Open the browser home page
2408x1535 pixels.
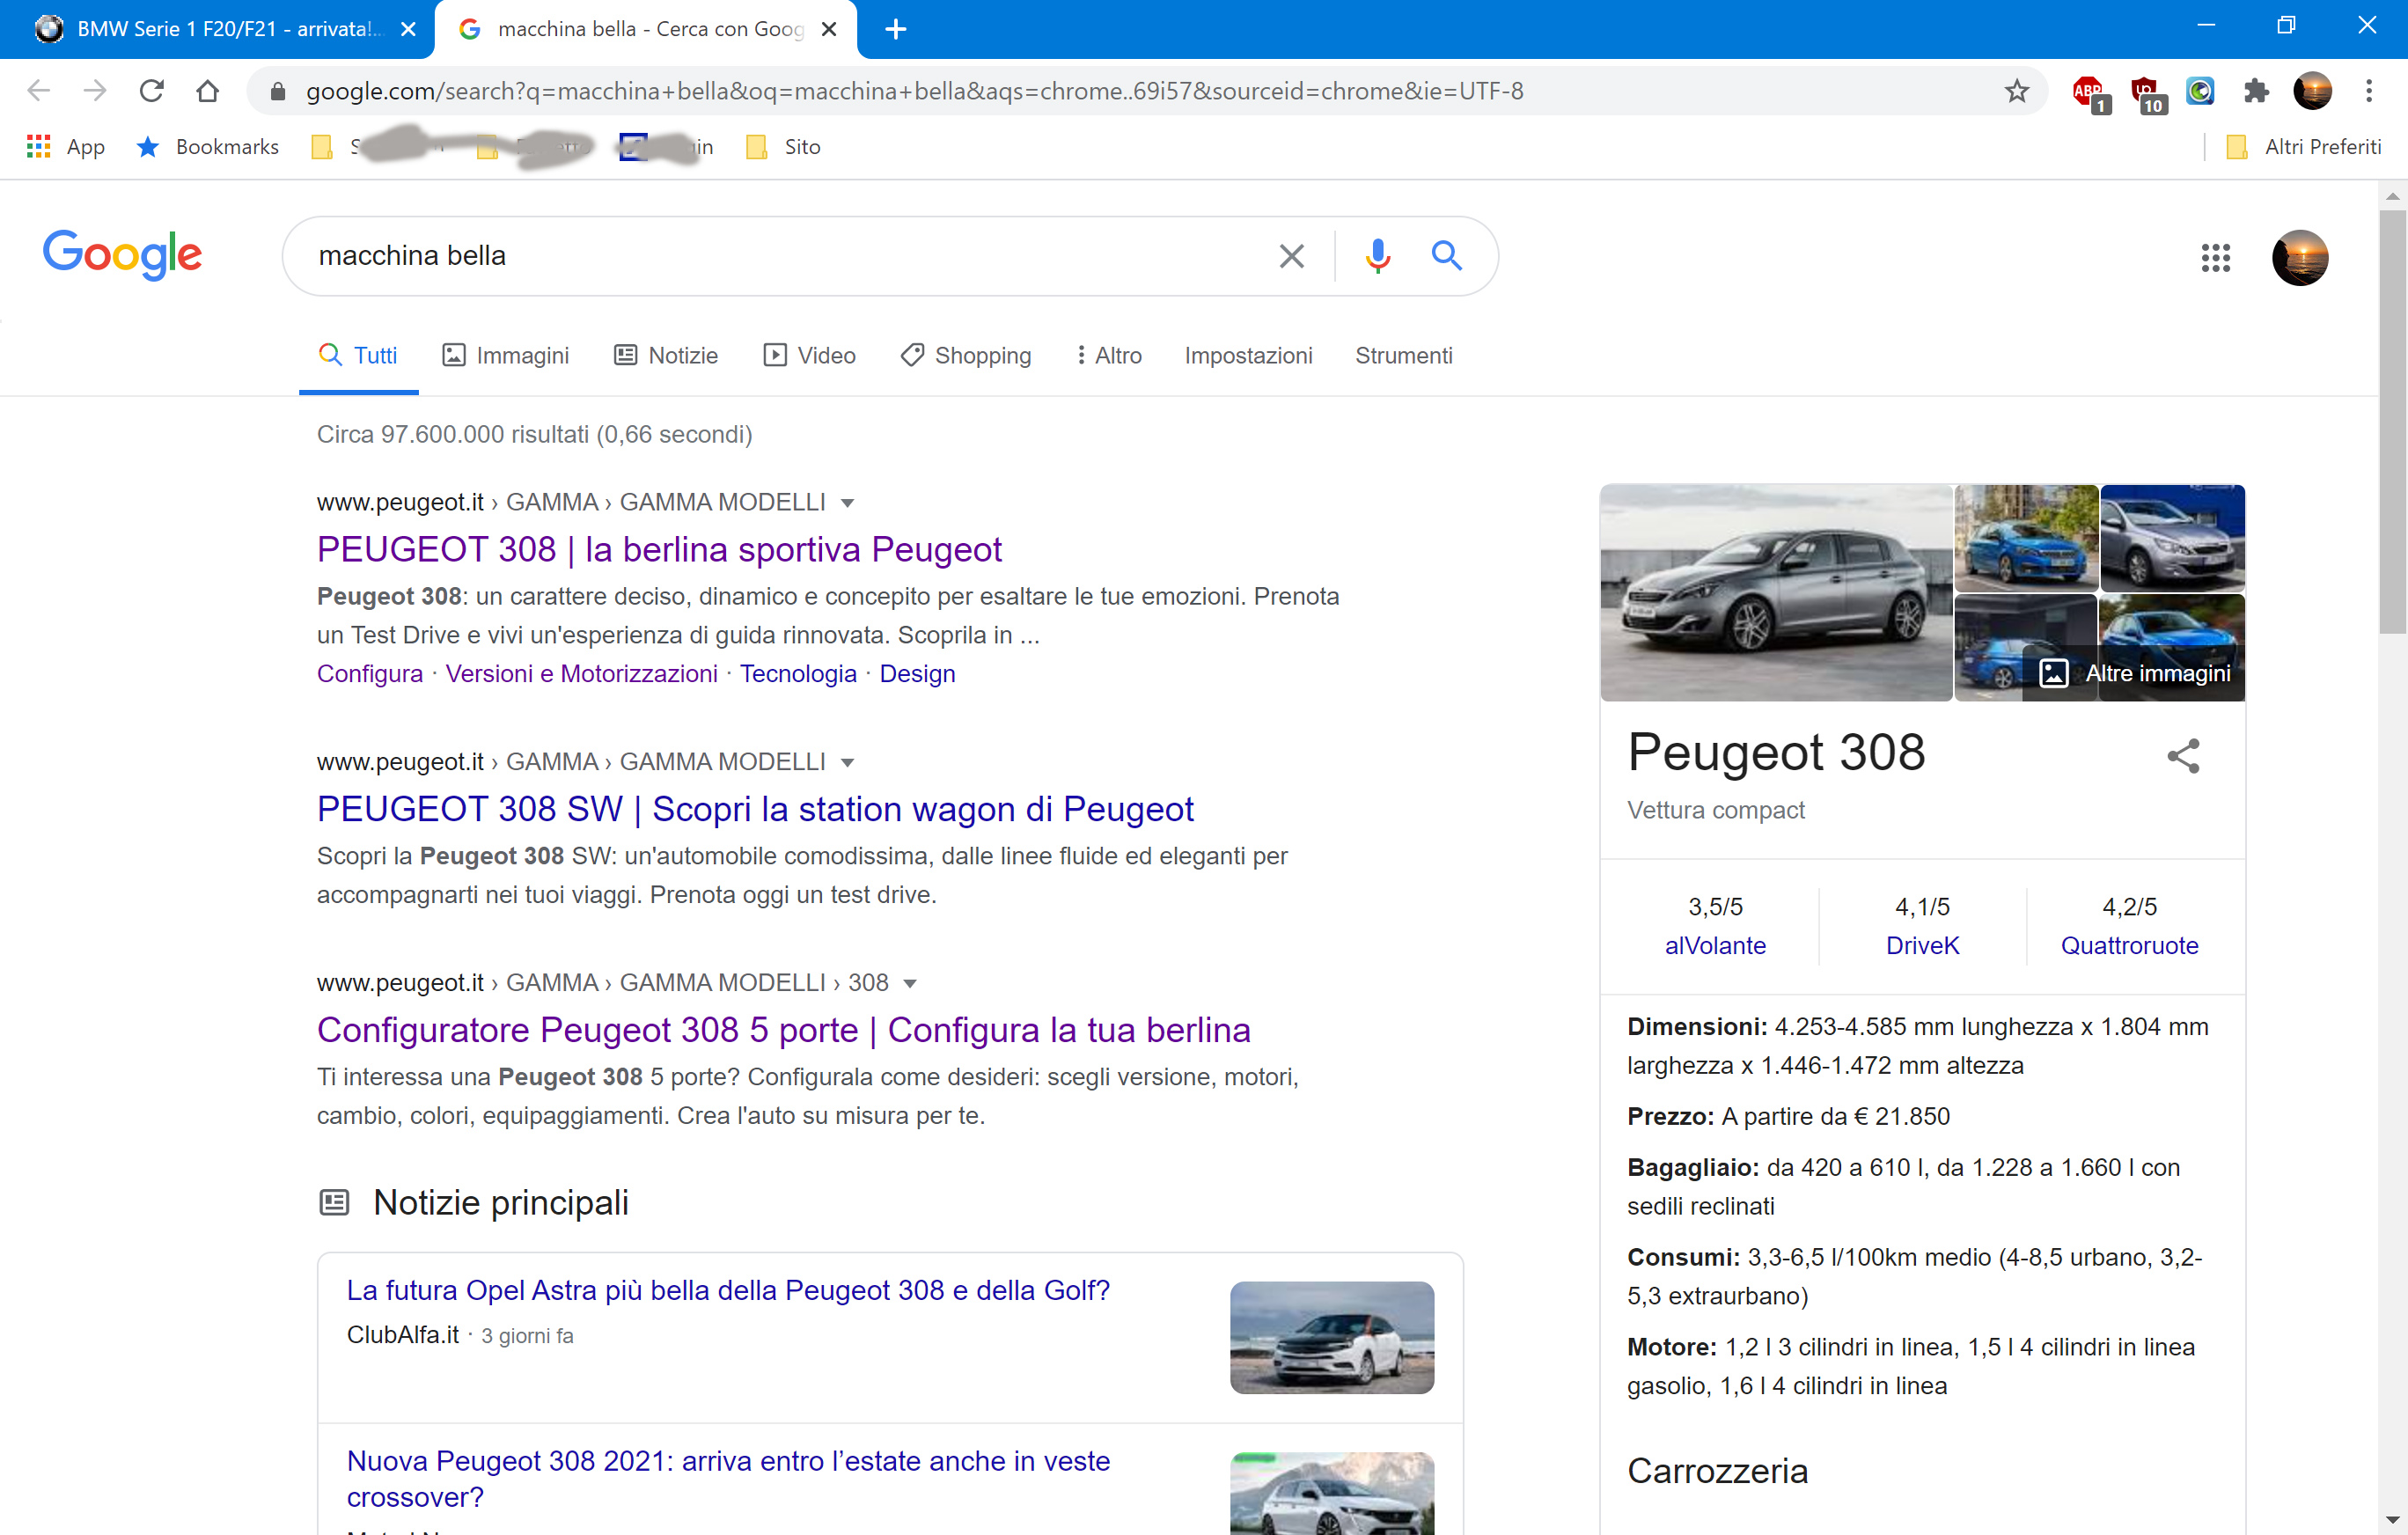pyautogui.click(x=207, y=91)
